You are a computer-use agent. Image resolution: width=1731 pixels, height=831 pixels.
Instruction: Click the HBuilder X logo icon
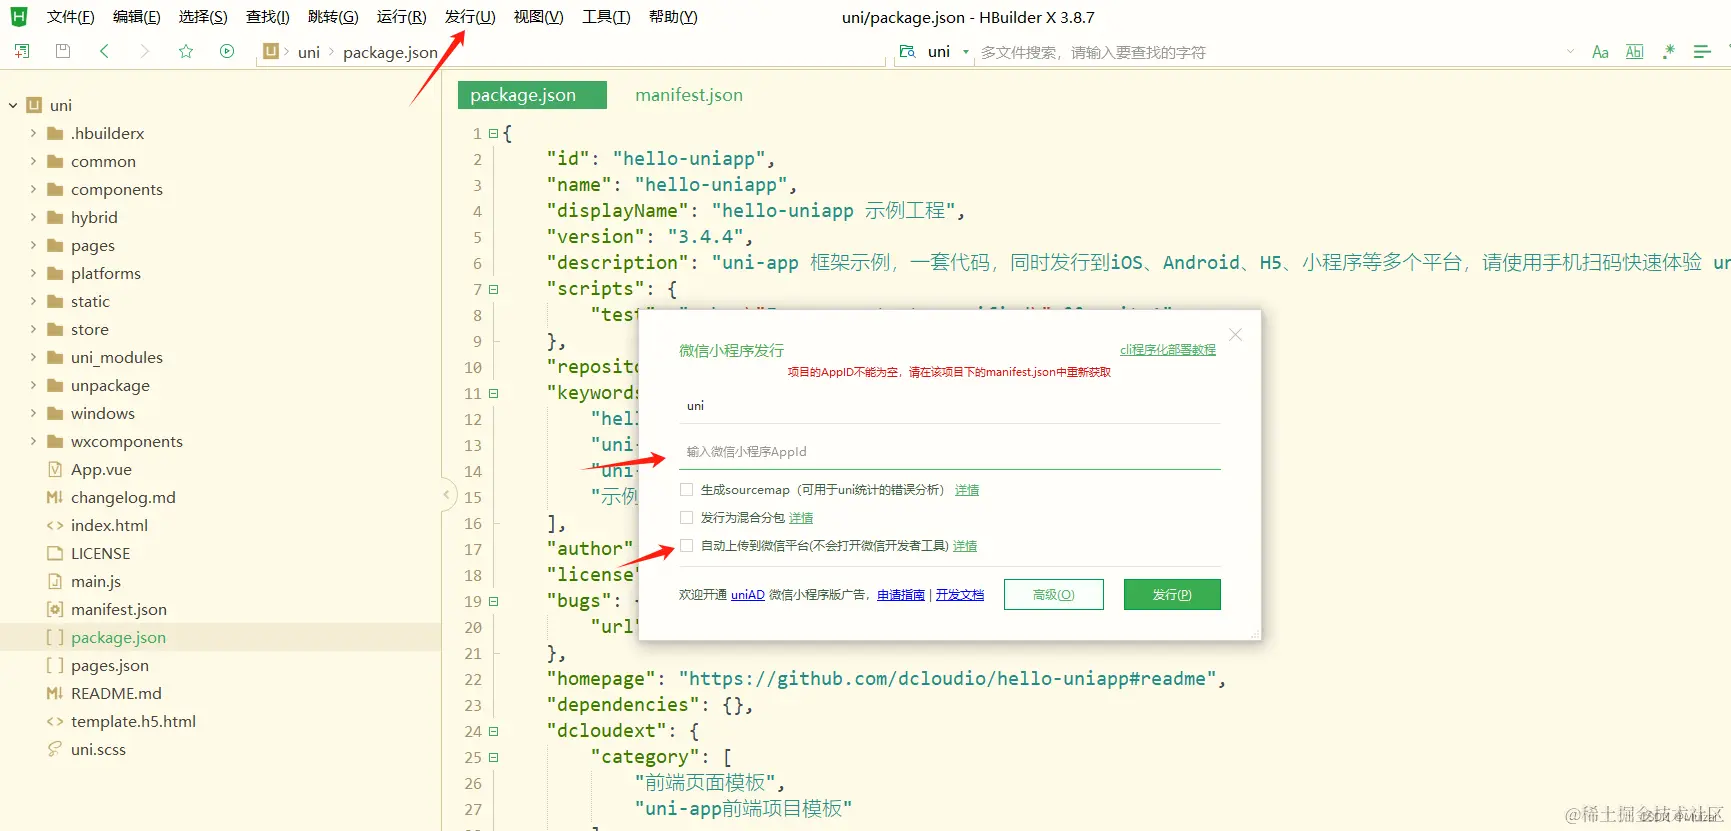pos(19,17)
